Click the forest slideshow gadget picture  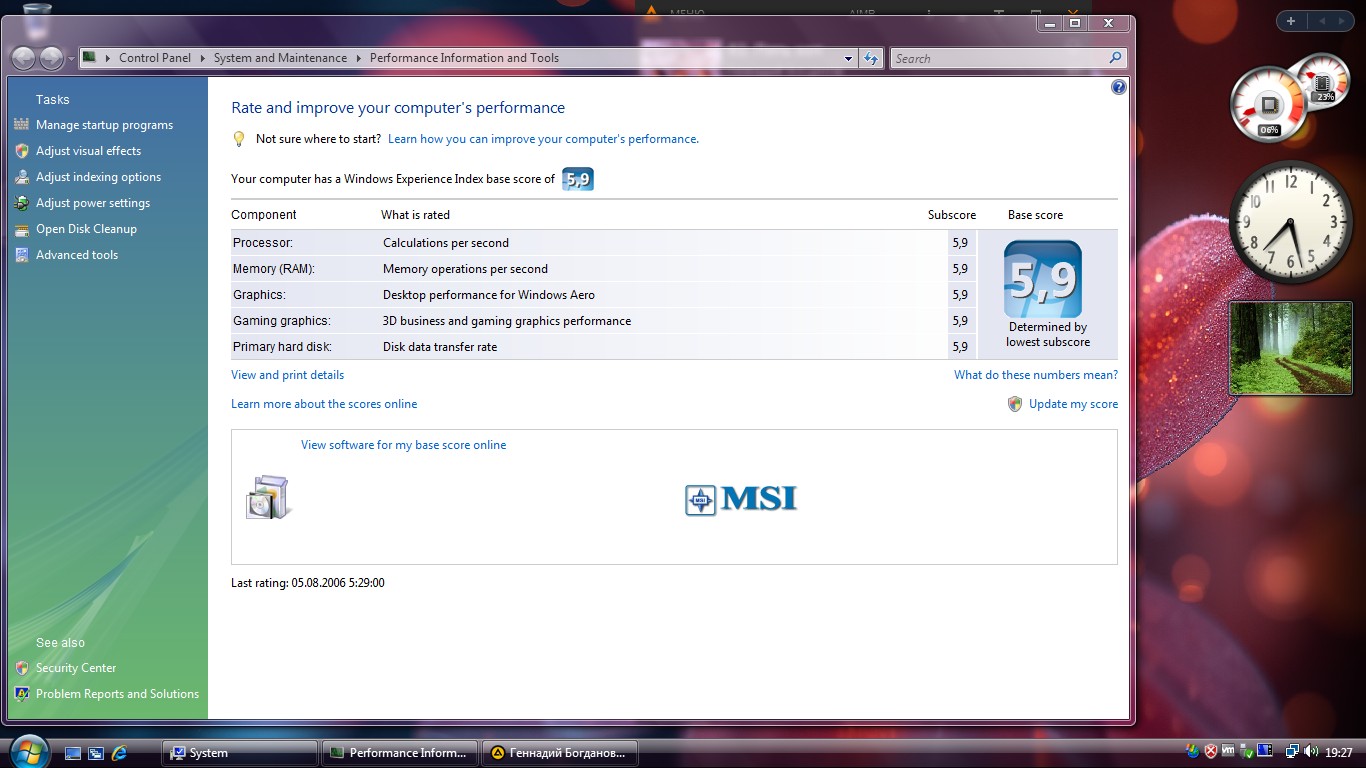point(1289,349)
